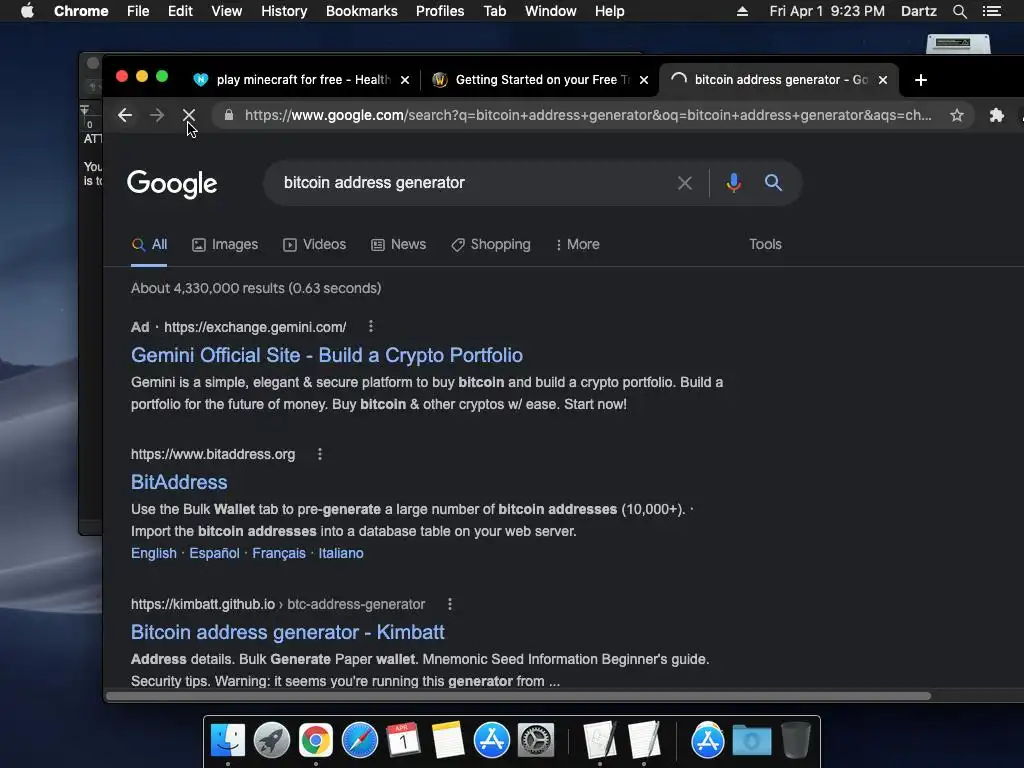
Task: Open Finder from the Dock
Action: click(x=228, y=740)
